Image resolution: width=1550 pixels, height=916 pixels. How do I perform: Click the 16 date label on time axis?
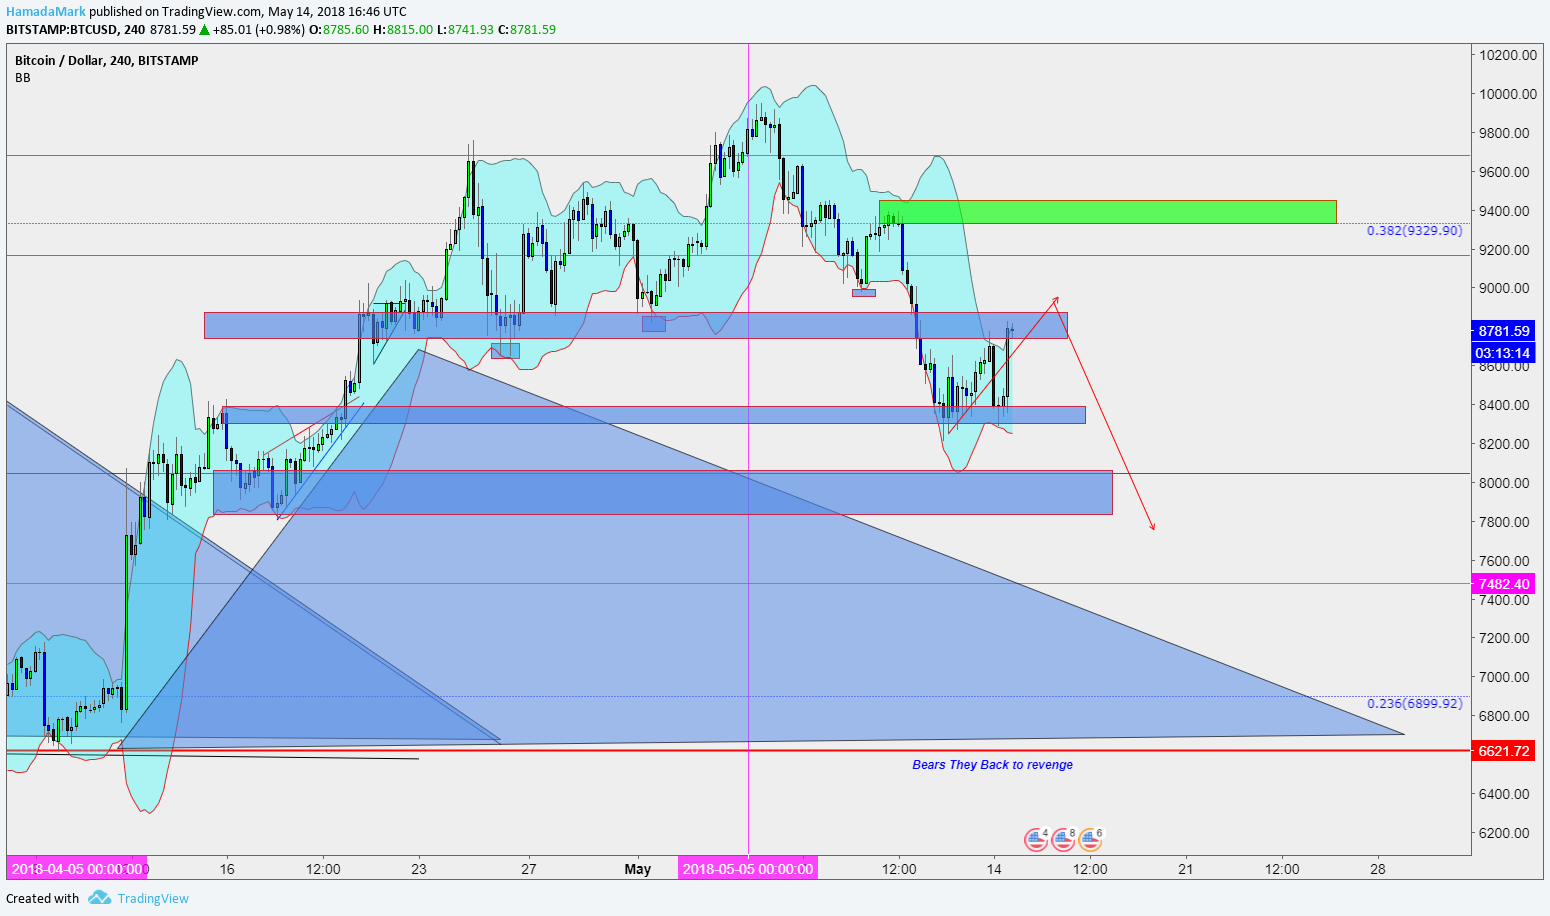[x=227, y=869]
